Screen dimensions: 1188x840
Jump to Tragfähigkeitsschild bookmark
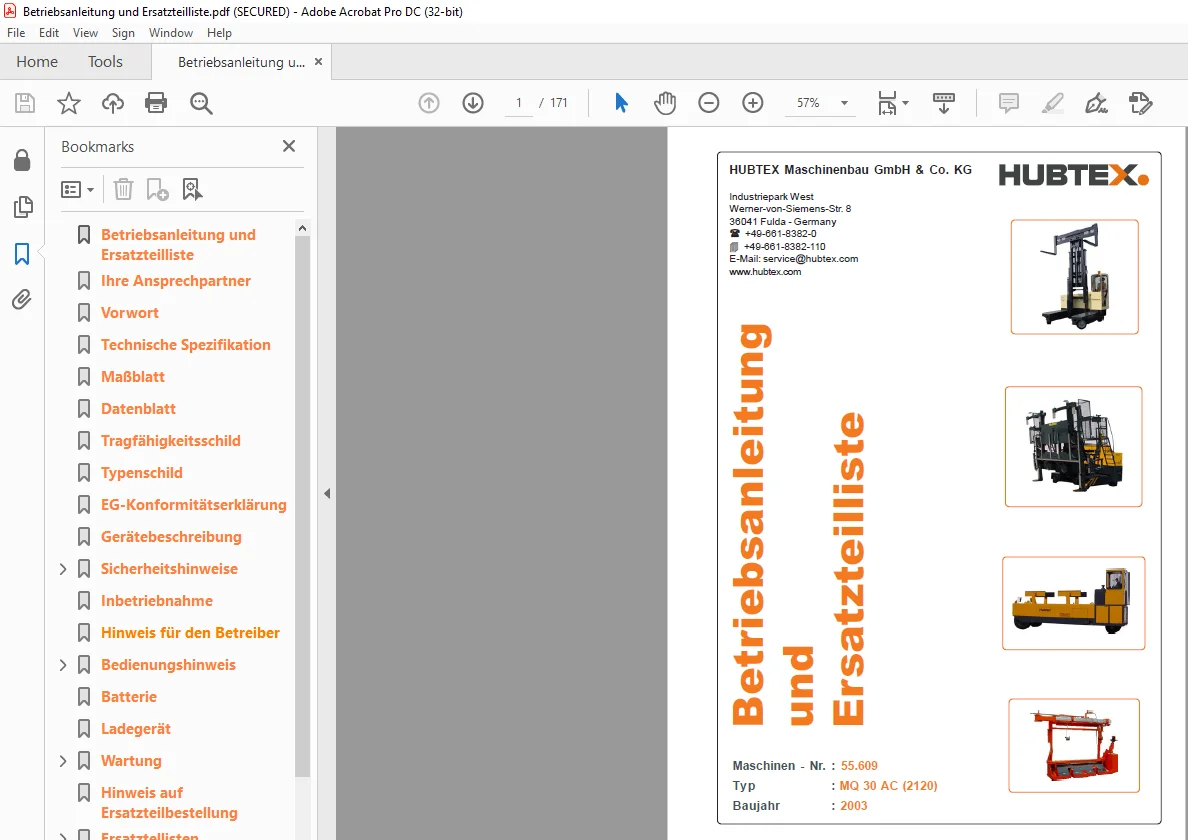(x=170, y=441)
